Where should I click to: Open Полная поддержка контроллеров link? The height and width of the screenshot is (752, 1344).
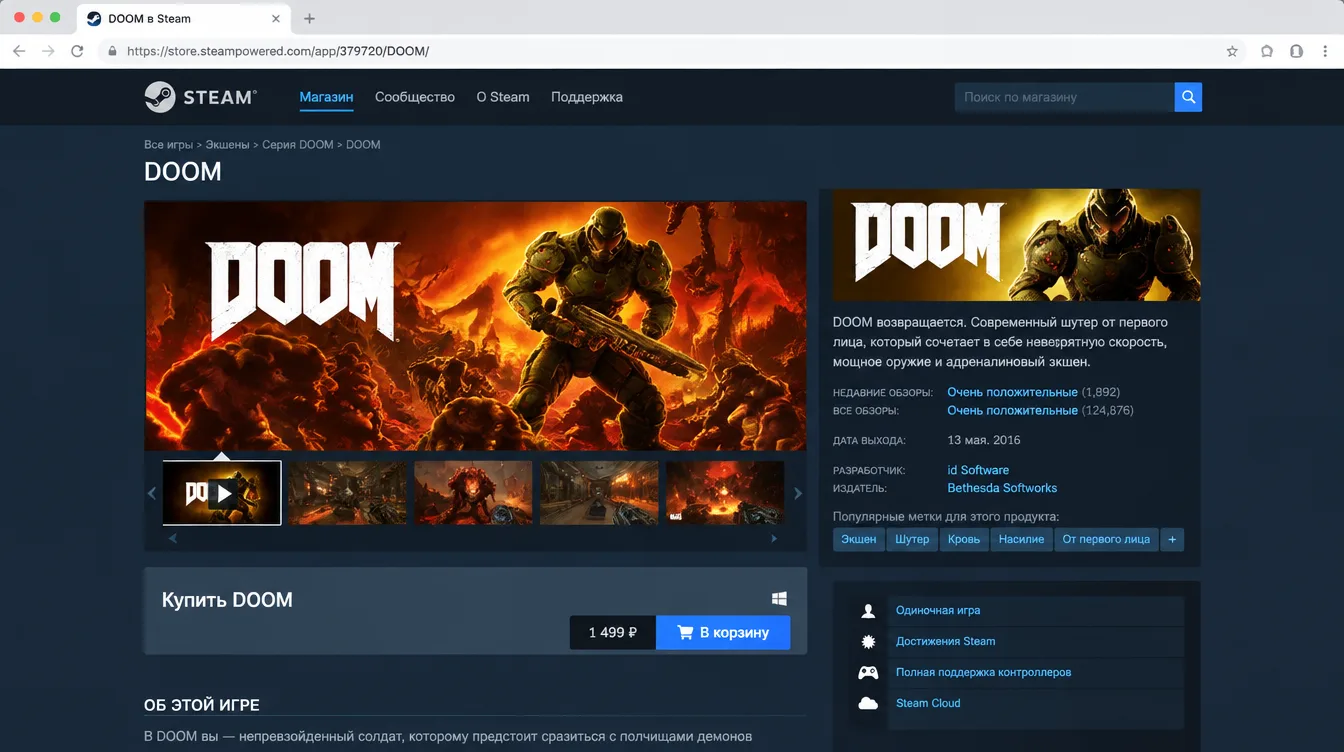tap(983, 673)
